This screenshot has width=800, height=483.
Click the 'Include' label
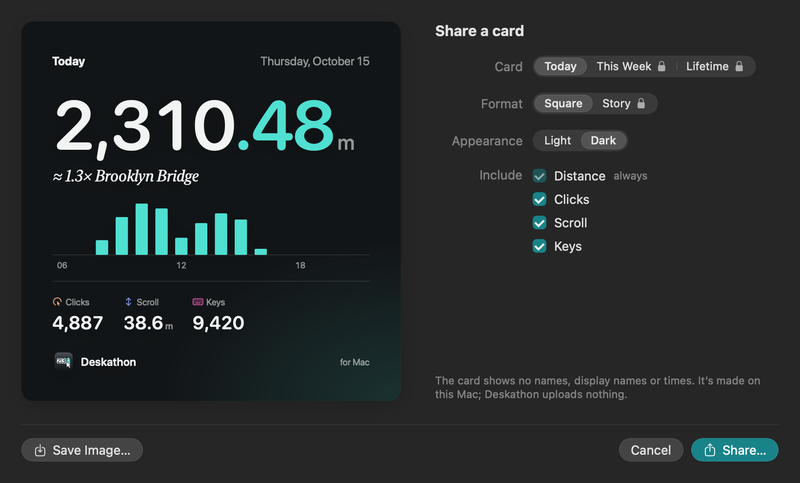click(x=501, y=175)
